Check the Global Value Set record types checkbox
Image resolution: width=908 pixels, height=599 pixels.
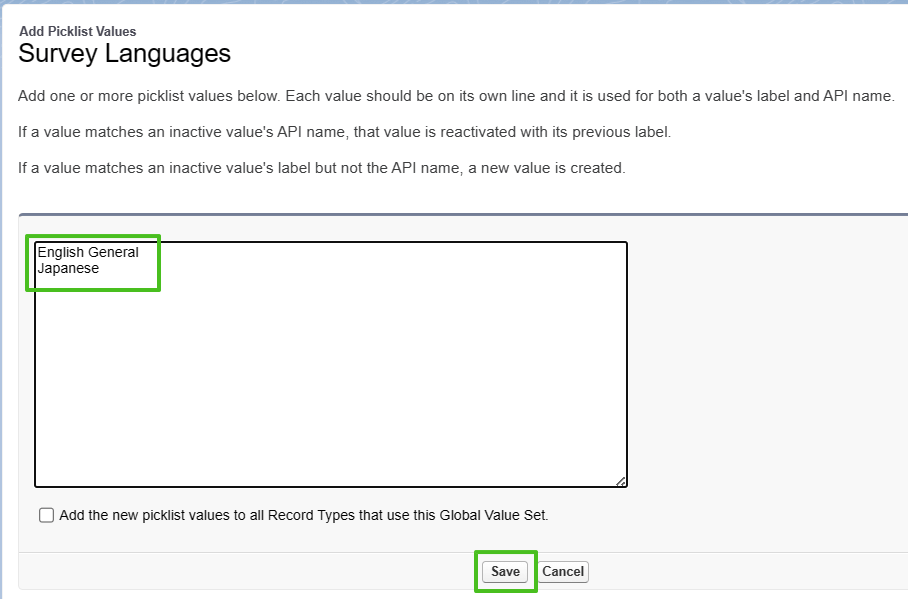[x=45, y=514]
